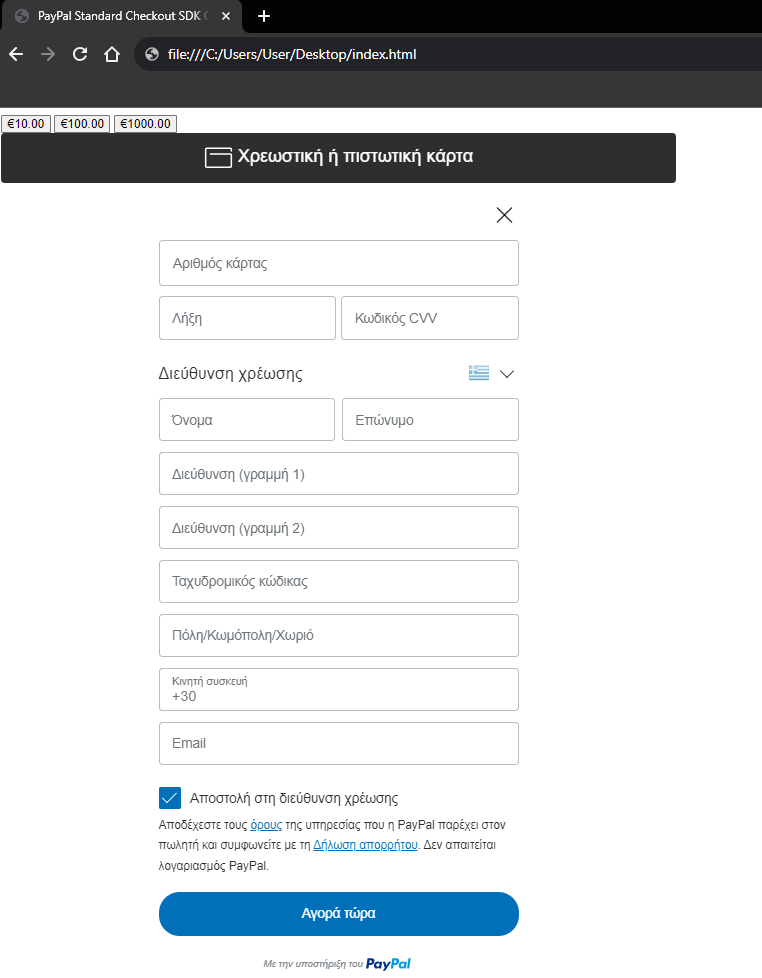Image resolution: width=762 pixels, height=978 pixels.
Task: Select the €100.00 price option
Action: pyautogui.click(x=81, y=123)
